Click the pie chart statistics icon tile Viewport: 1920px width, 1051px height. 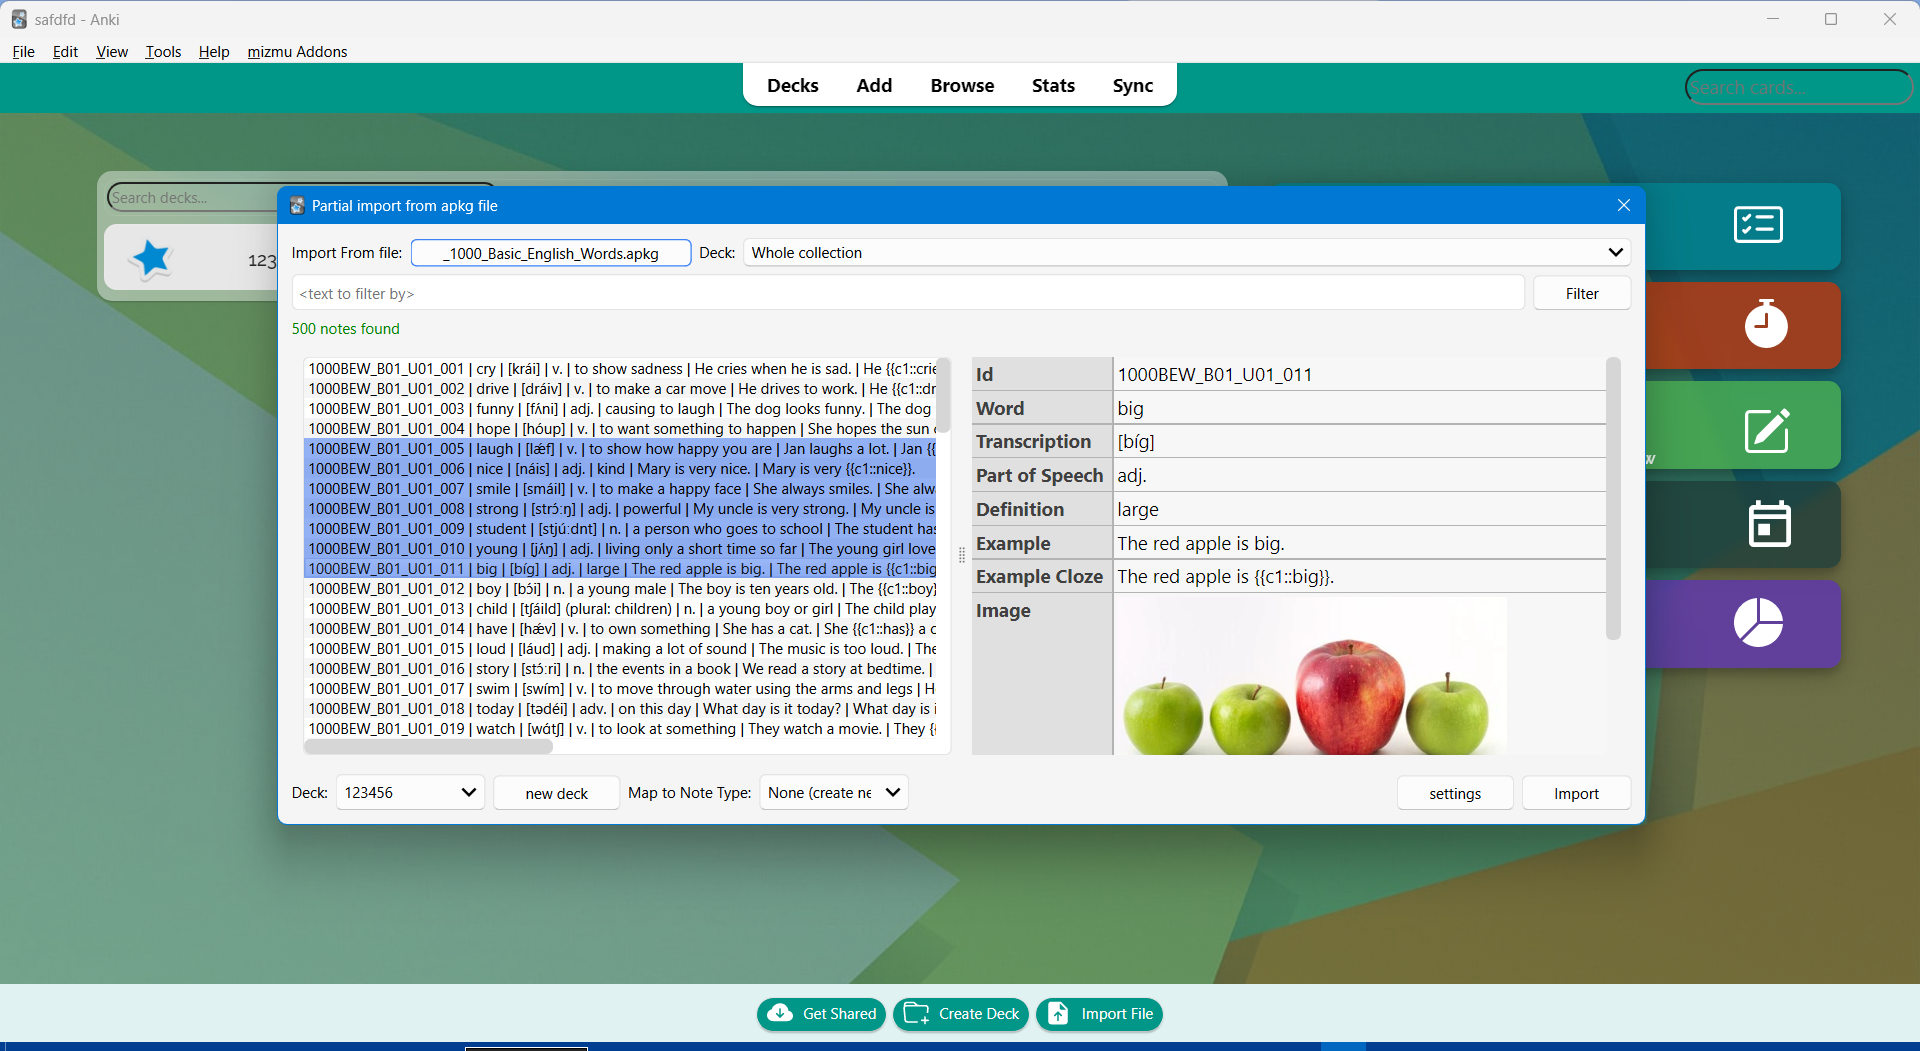[1758, 623]
